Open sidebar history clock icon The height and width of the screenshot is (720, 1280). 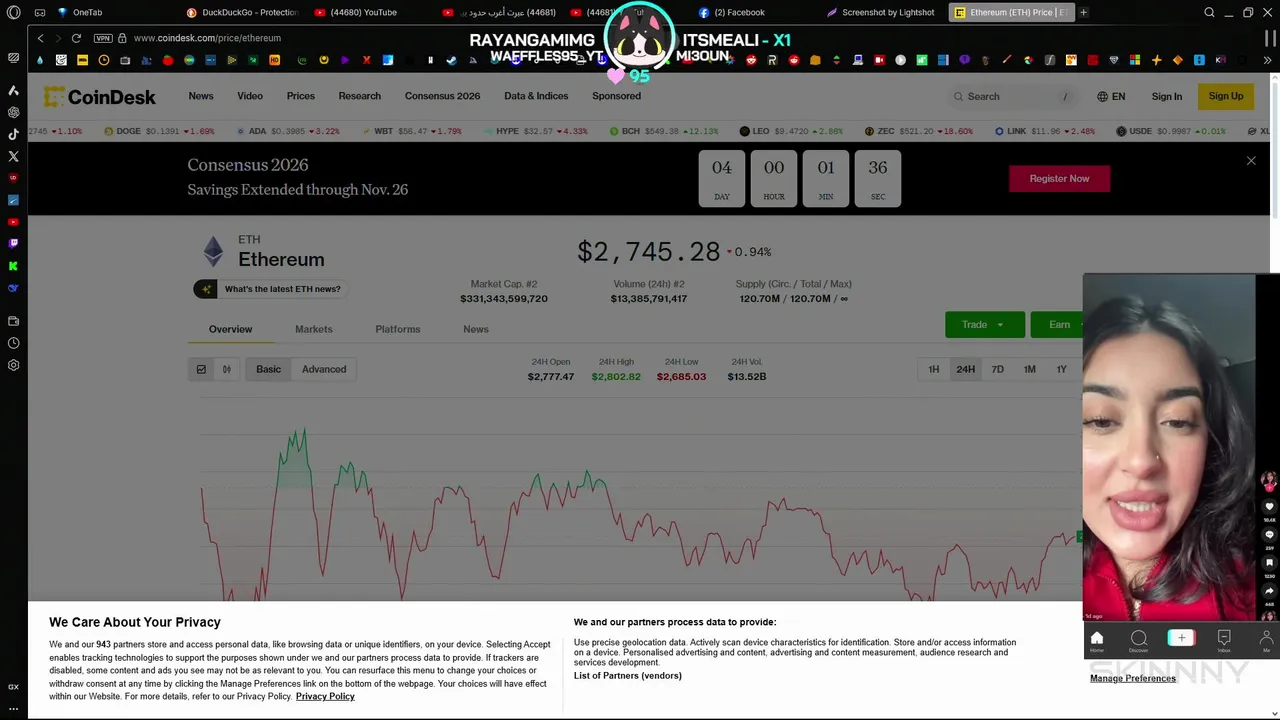point(13,343)
